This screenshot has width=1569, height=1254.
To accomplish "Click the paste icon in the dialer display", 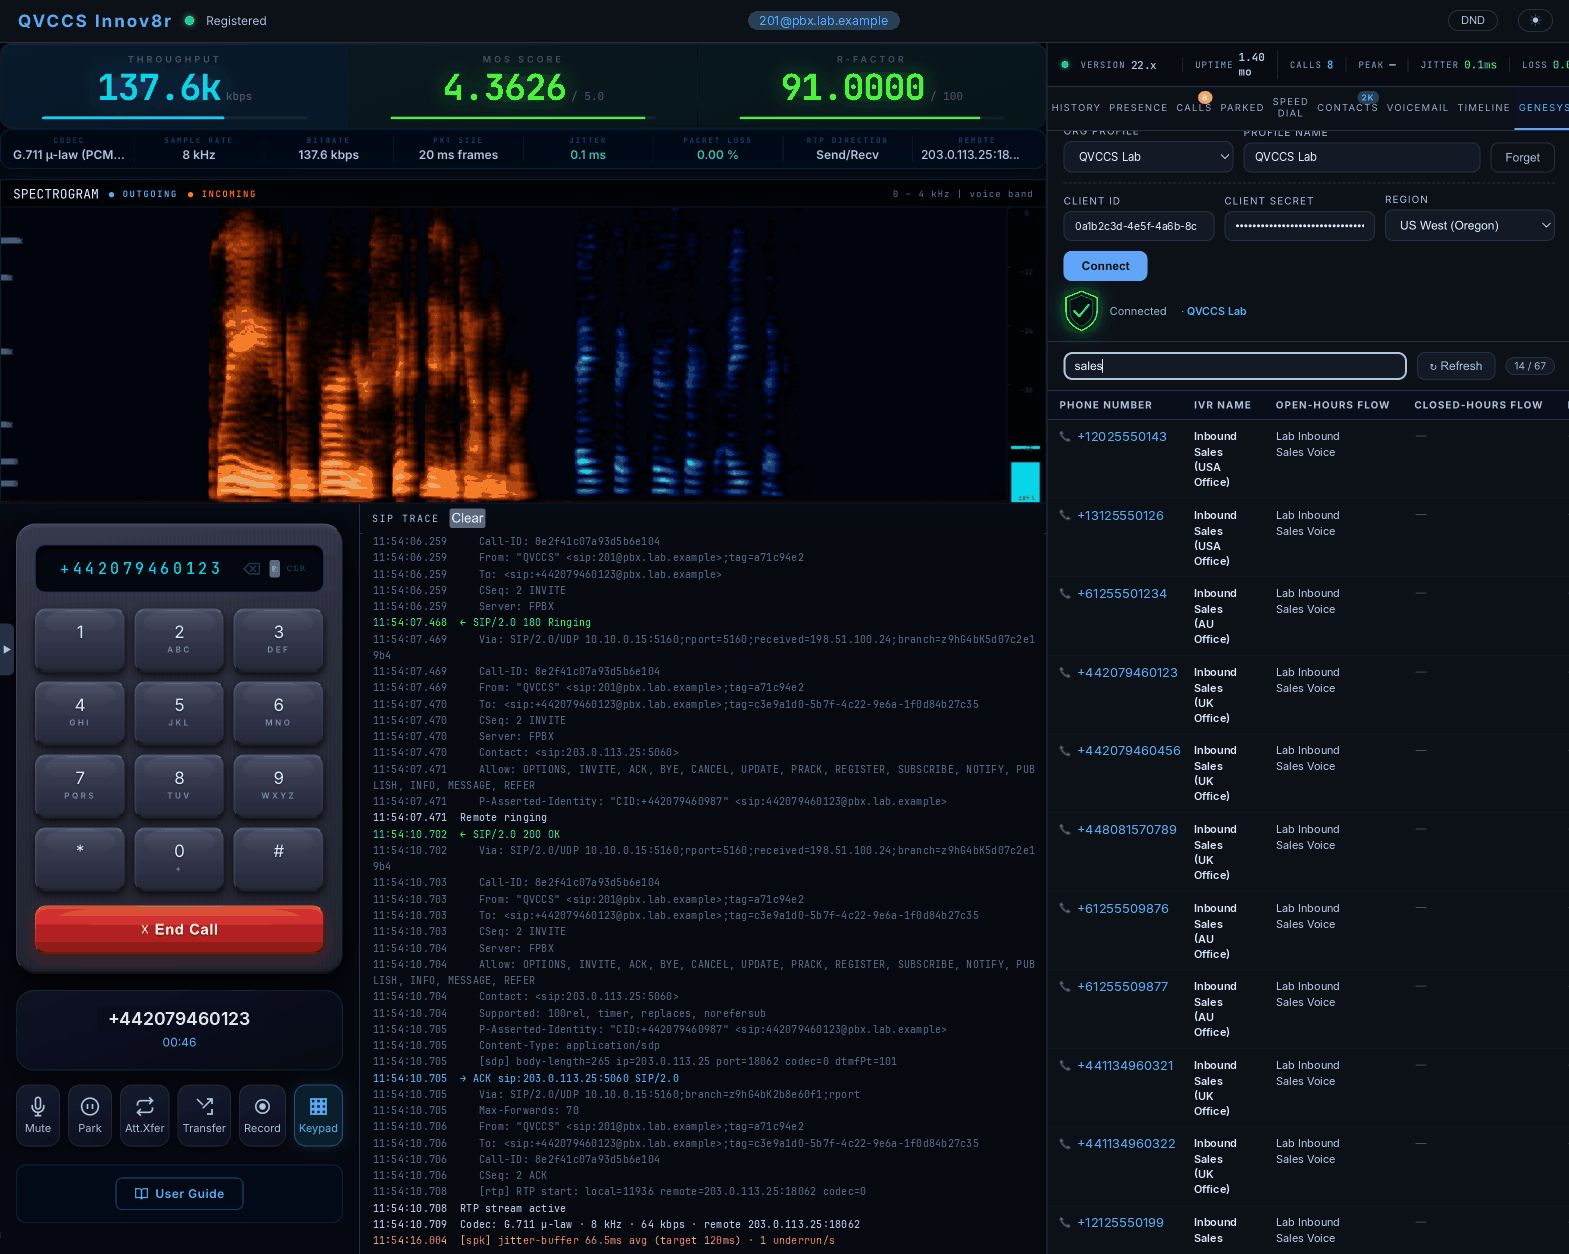I will 274,569.
